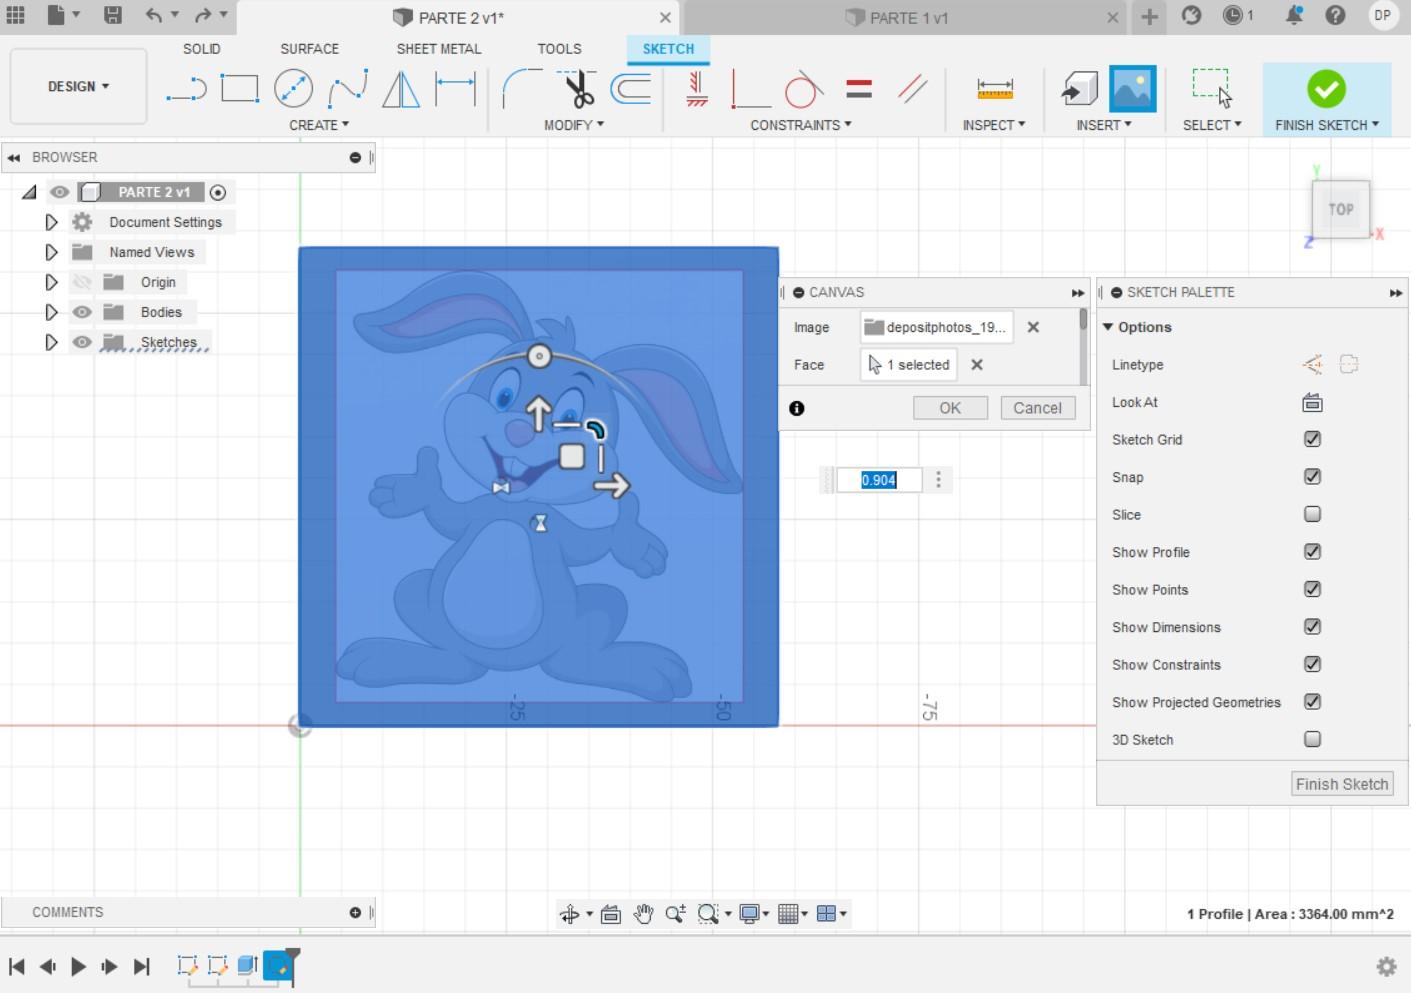
Task: Click the Redo arrow
Action: coord(203,15)
